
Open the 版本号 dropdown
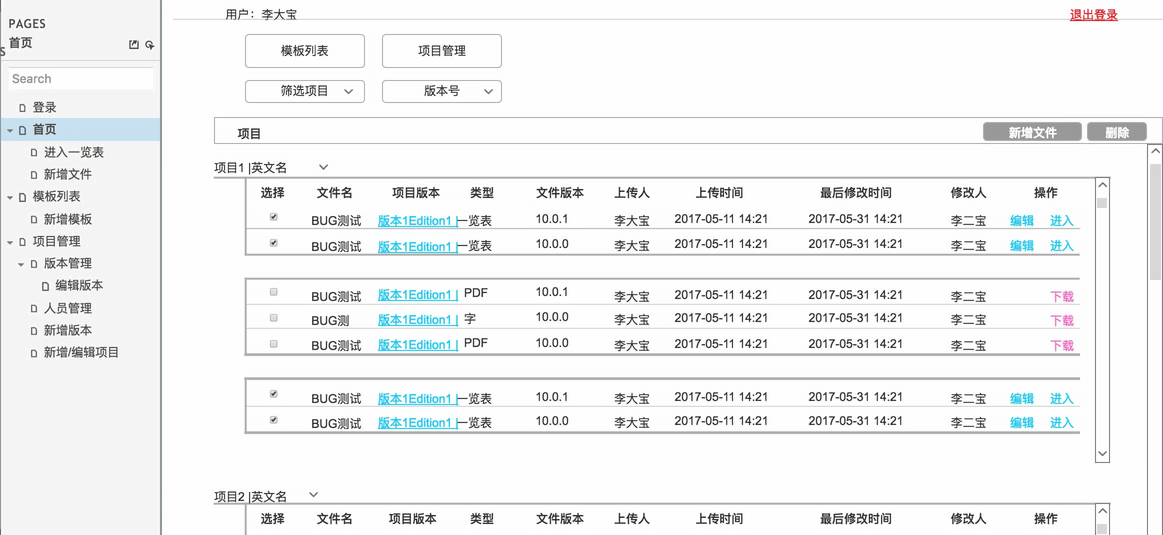(x=442, y=91)
